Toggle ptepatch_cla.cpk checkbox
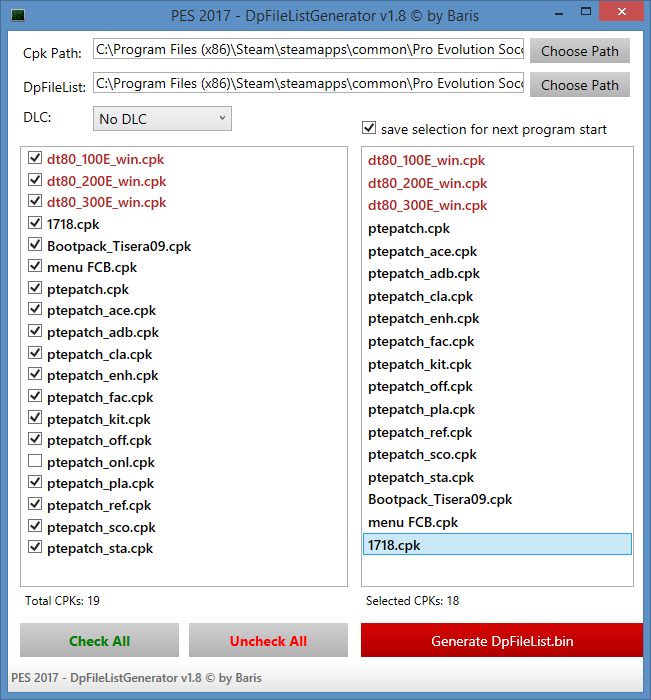The width and height of the screenshot is (651, 700). (35, 353)
